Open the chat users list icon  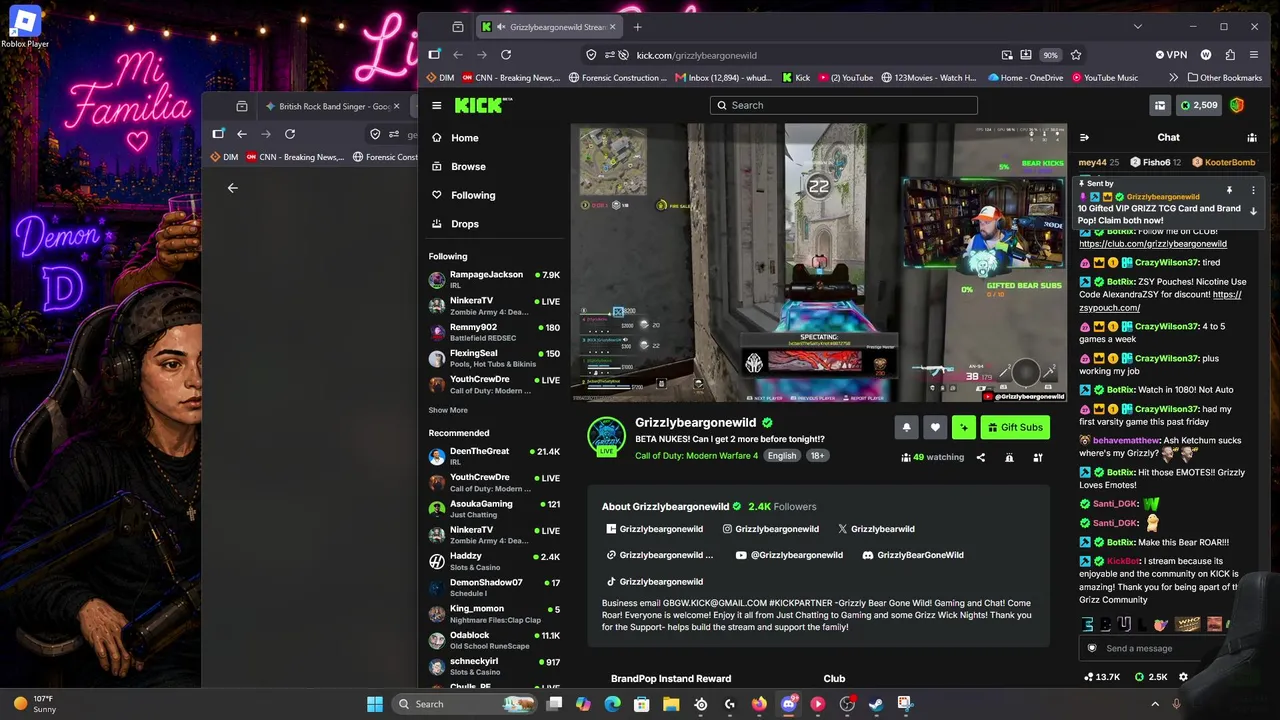tap(1252, 137)
